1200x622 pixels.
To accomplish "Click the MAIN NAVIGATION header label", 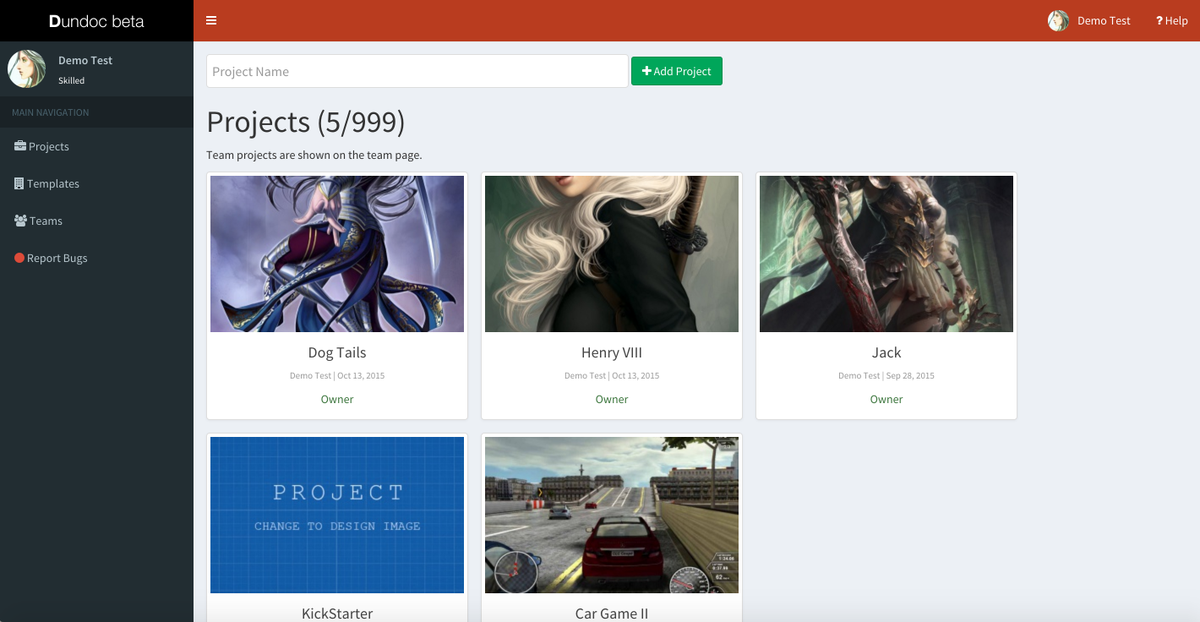I will click(x=50, y=112).
